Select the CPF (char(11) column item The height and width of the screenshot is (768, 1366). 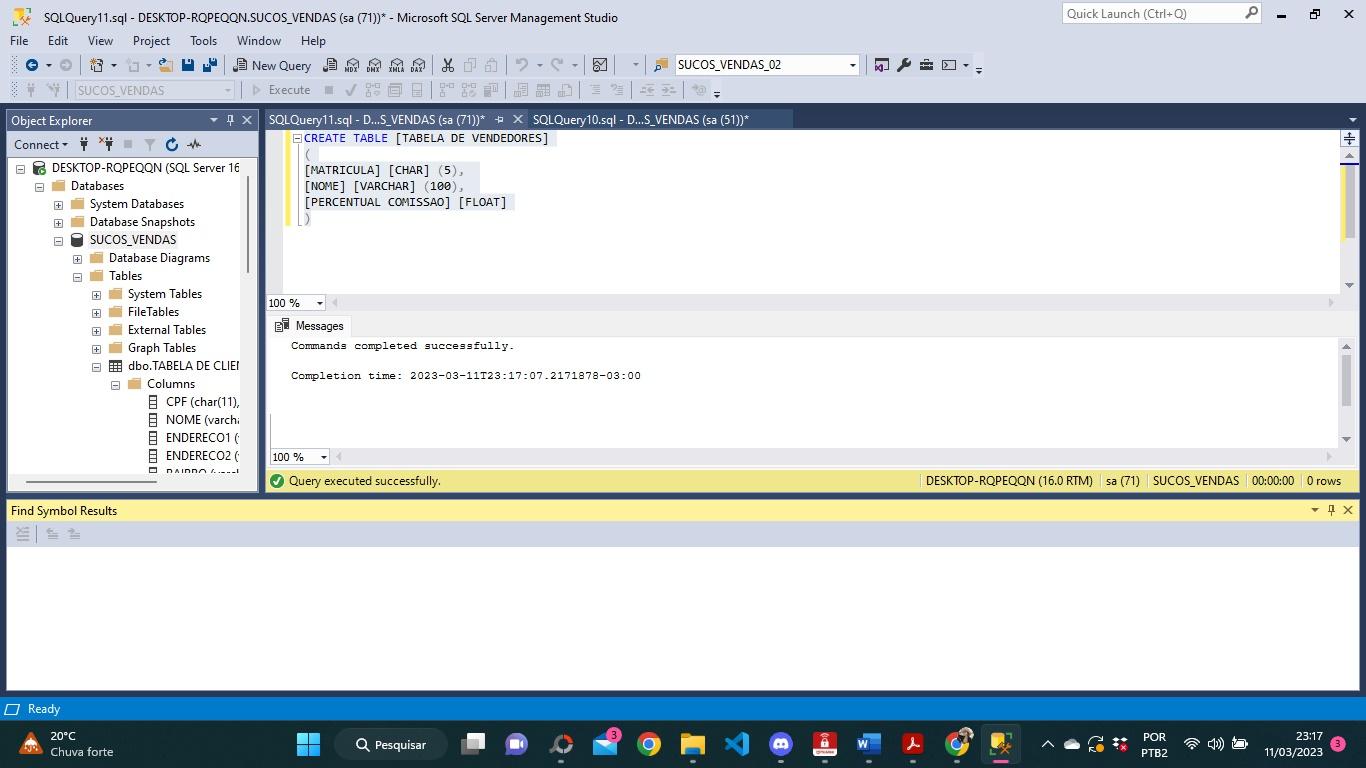202,402
